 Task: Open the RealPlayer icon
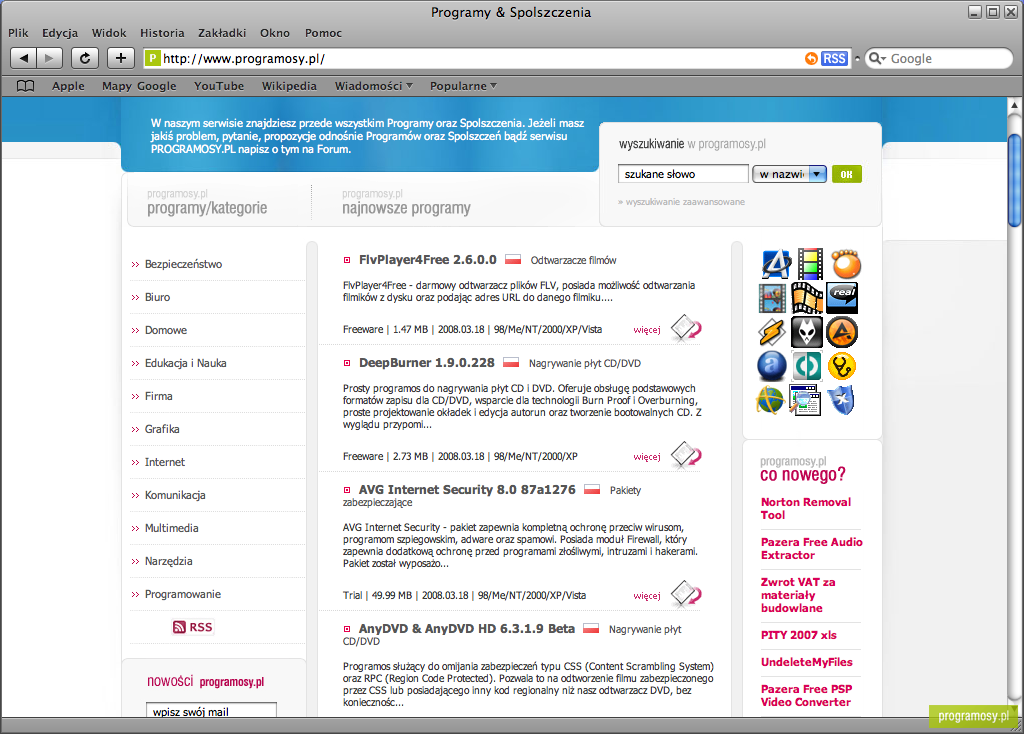pos(842,298)
